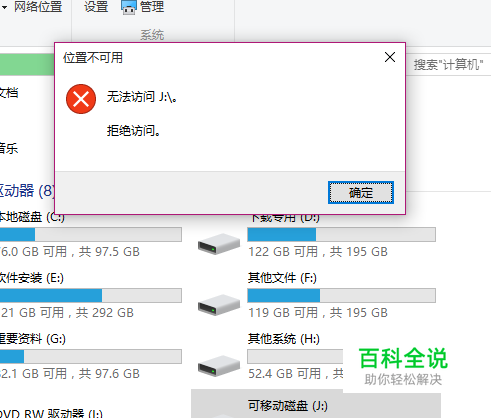Click the 下载专用 (D:) capacity bar
491x418 pixels.
coord(341,235)
